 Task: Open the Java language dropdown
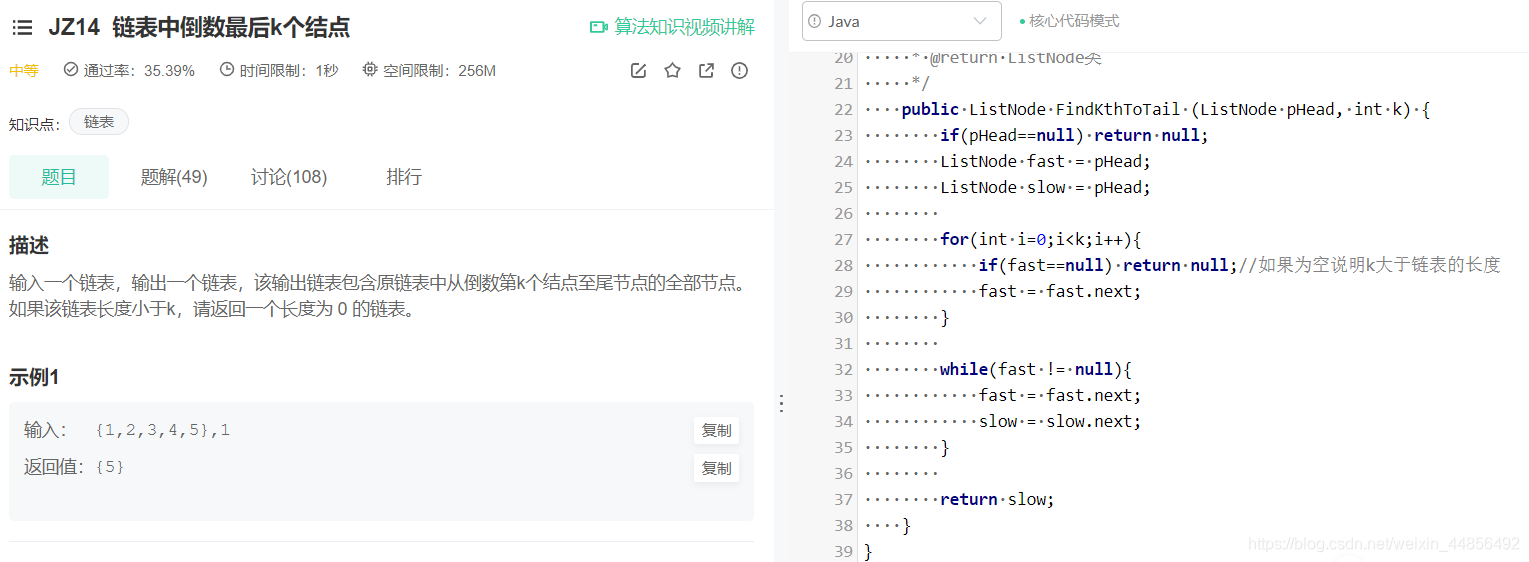coord(901,21)
